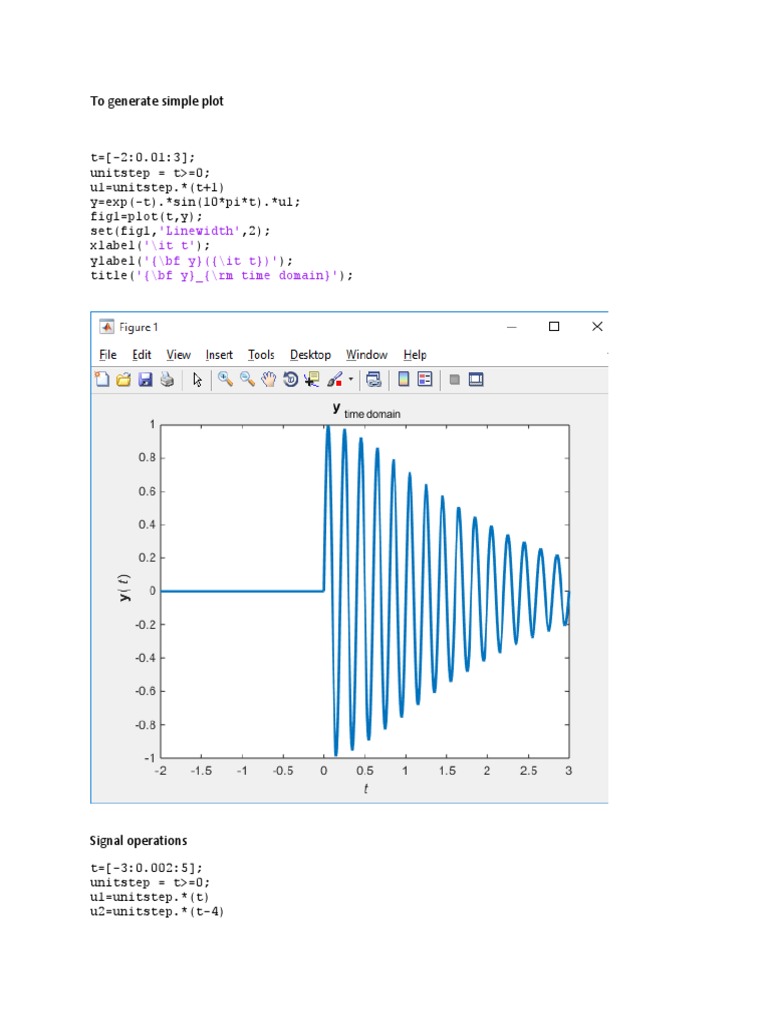Maximize the Figure 1 window

pyautogui.click(x=554, y=327)
